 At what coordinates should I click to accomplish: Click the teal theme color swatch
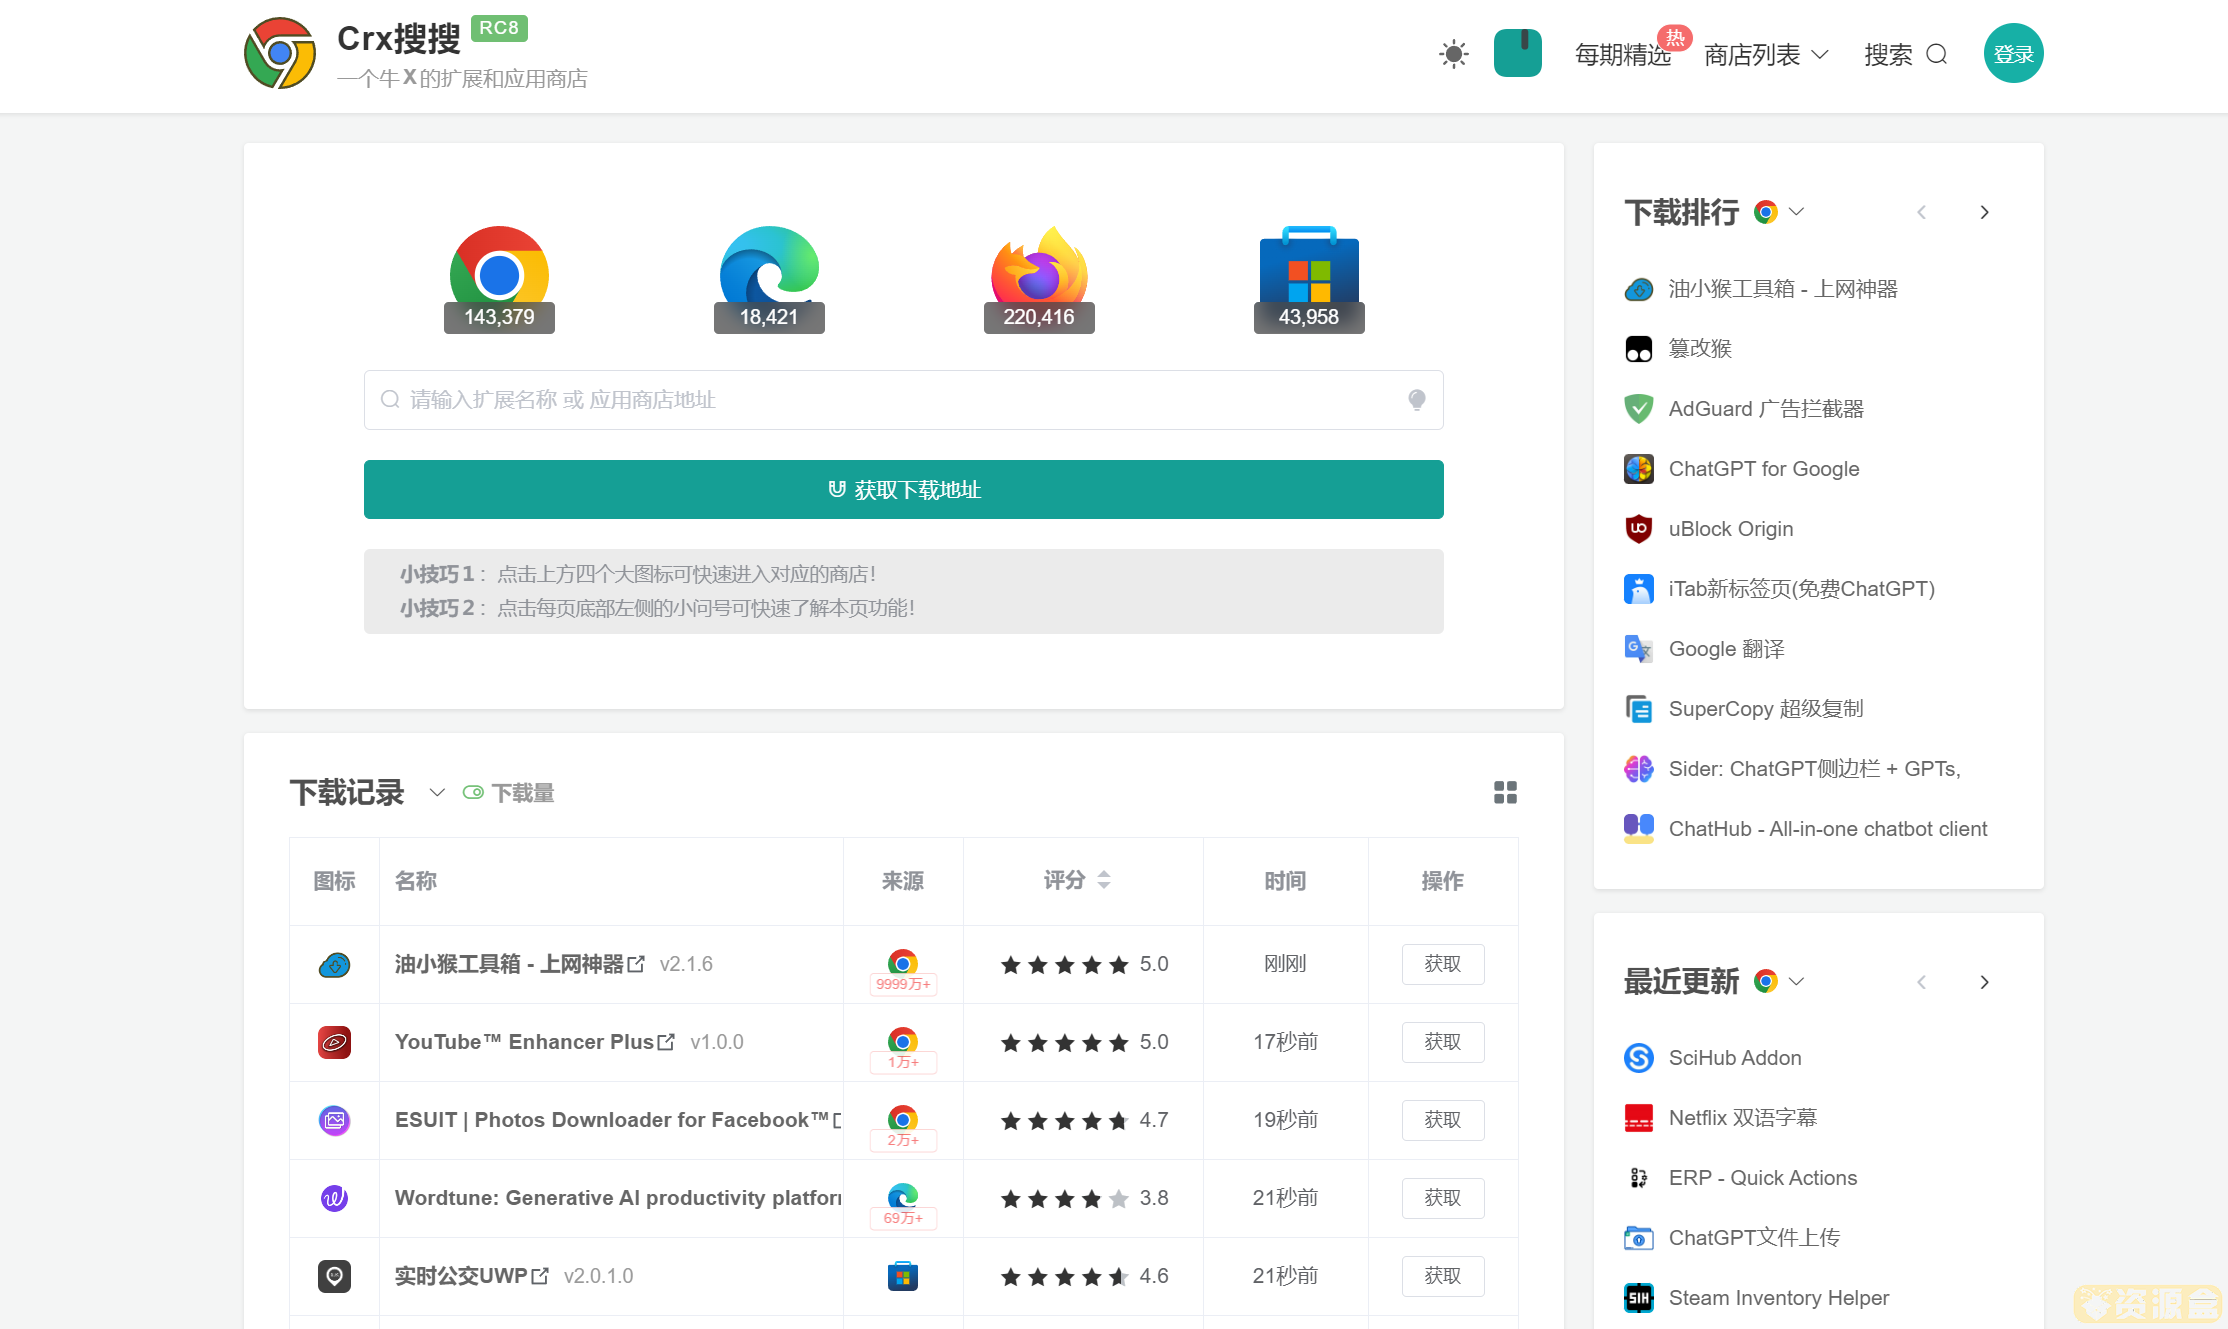click(1517, 53)
